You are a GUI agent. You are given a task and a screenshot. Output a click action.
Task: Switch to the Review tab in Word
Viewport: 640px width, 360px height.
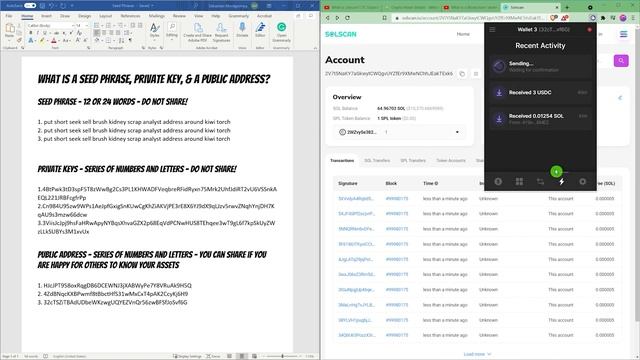point(179,16)
